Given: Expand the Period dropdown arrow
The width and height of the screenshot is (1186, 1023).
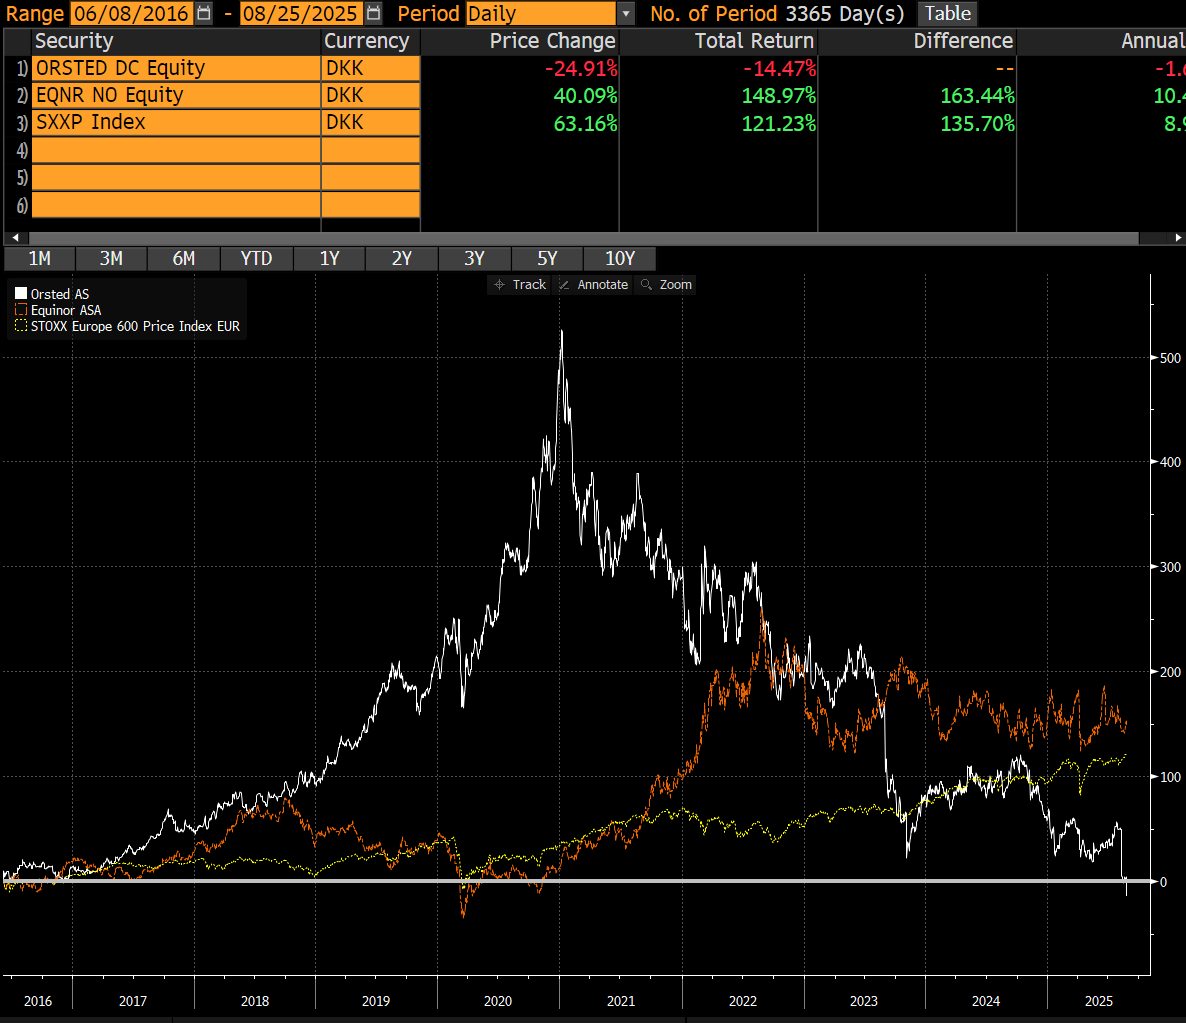Looking at the screenshot, I should click(626, 14).
